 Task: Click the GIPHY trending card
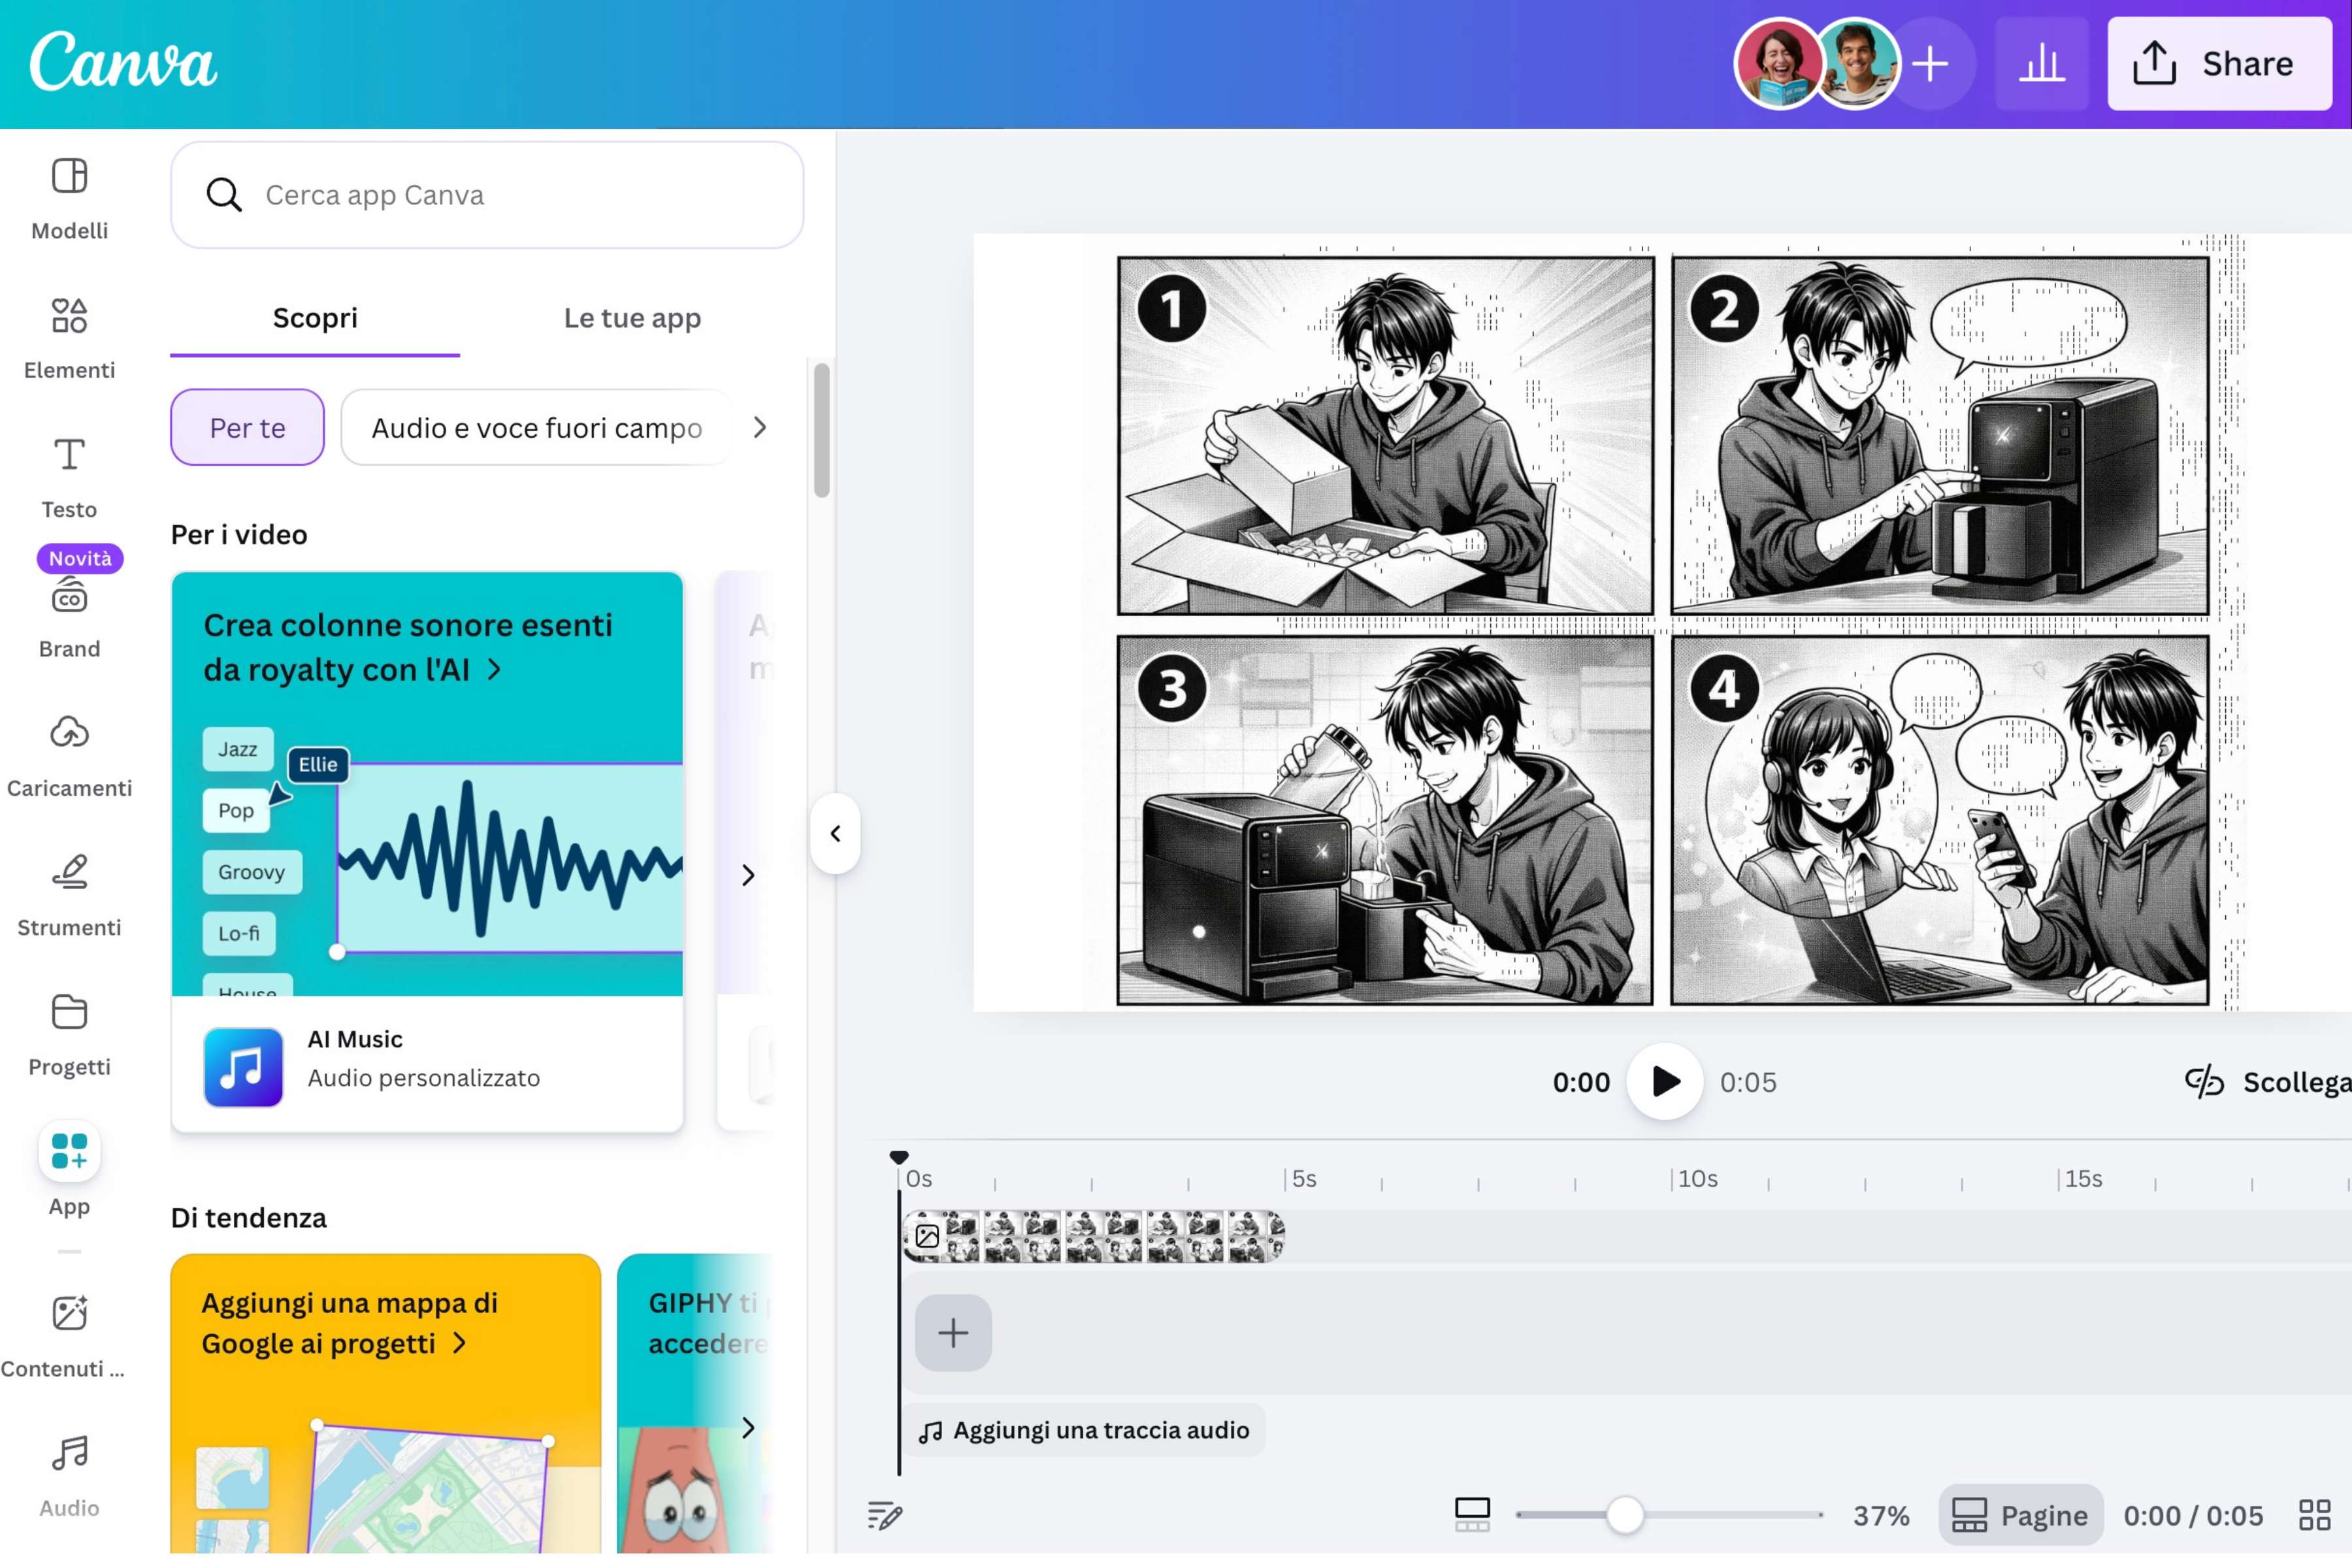click(696, 1403)
